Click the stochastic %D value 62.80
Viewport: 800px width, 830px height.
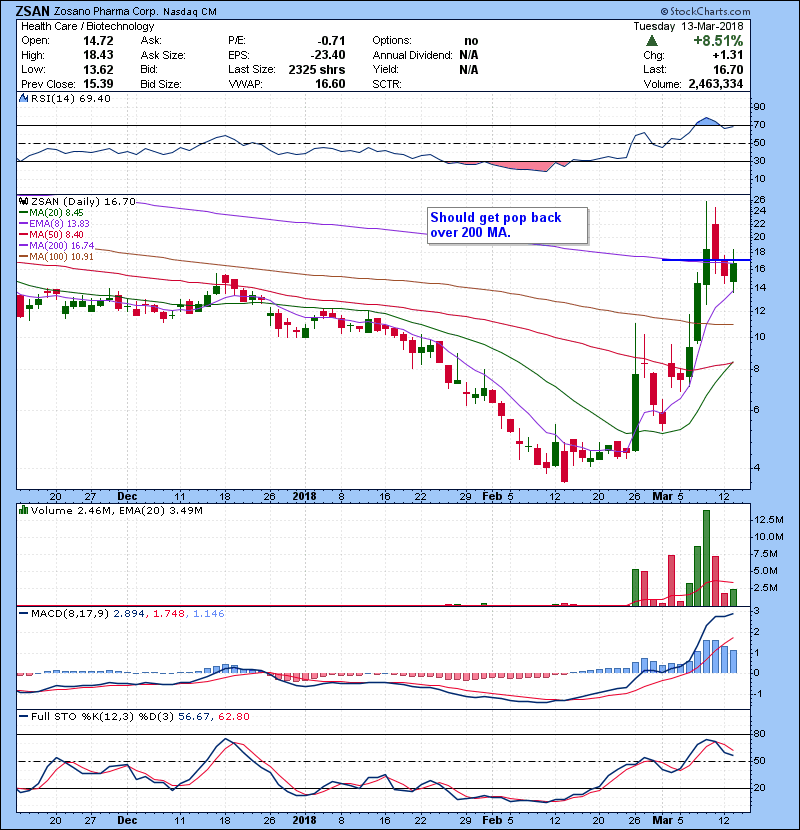click(233, 717)
